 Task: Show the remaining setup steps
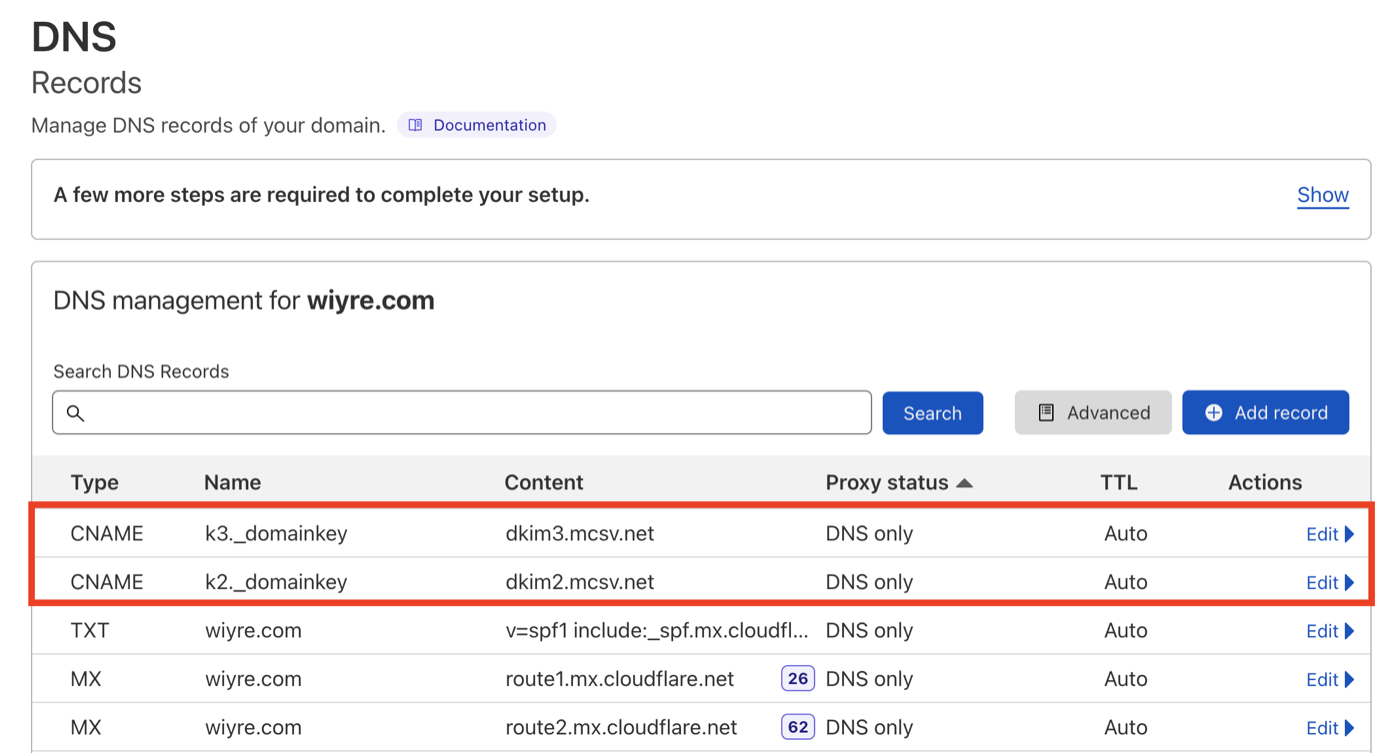[1323, 195]
